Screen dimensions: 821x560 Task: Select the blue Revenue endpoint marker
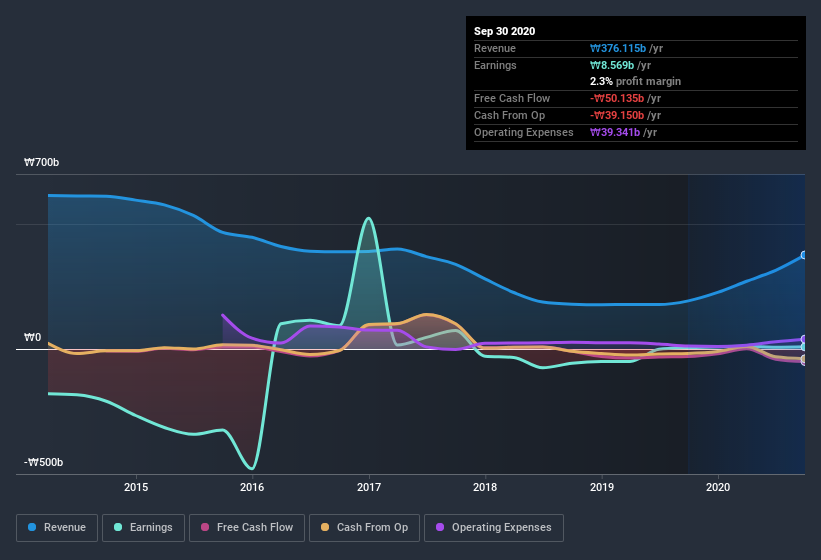pos(804,255)
